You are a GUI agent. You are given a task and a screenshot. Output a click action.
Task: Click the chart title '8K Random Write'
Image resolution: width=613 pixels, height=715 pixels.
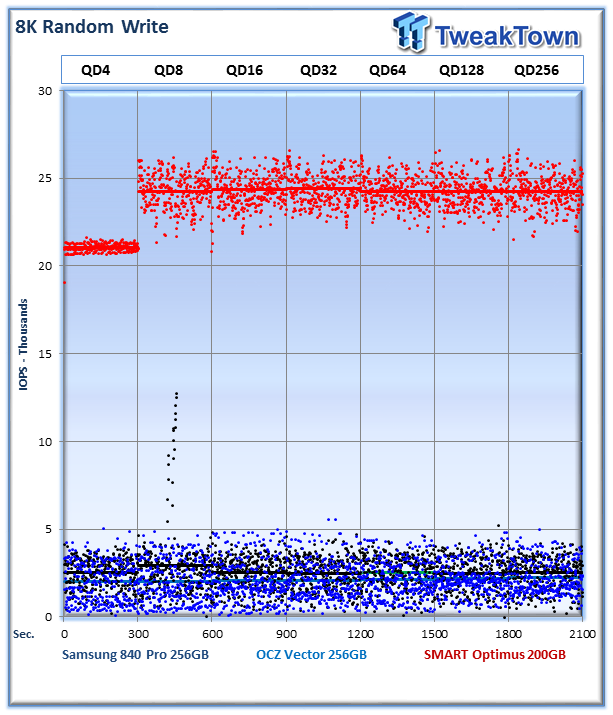(x=92, y=27)
